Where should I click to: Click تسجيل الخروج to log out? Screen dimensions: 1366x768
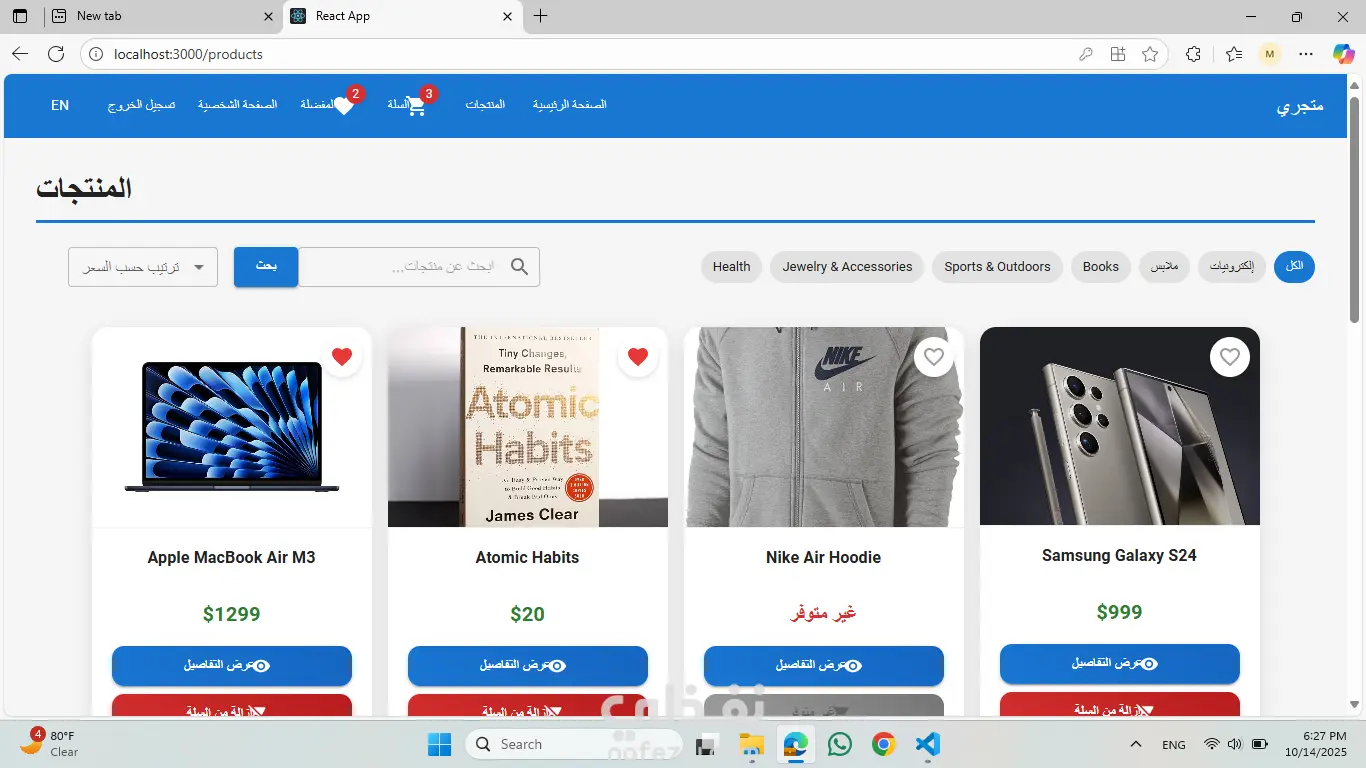point(142,105)
